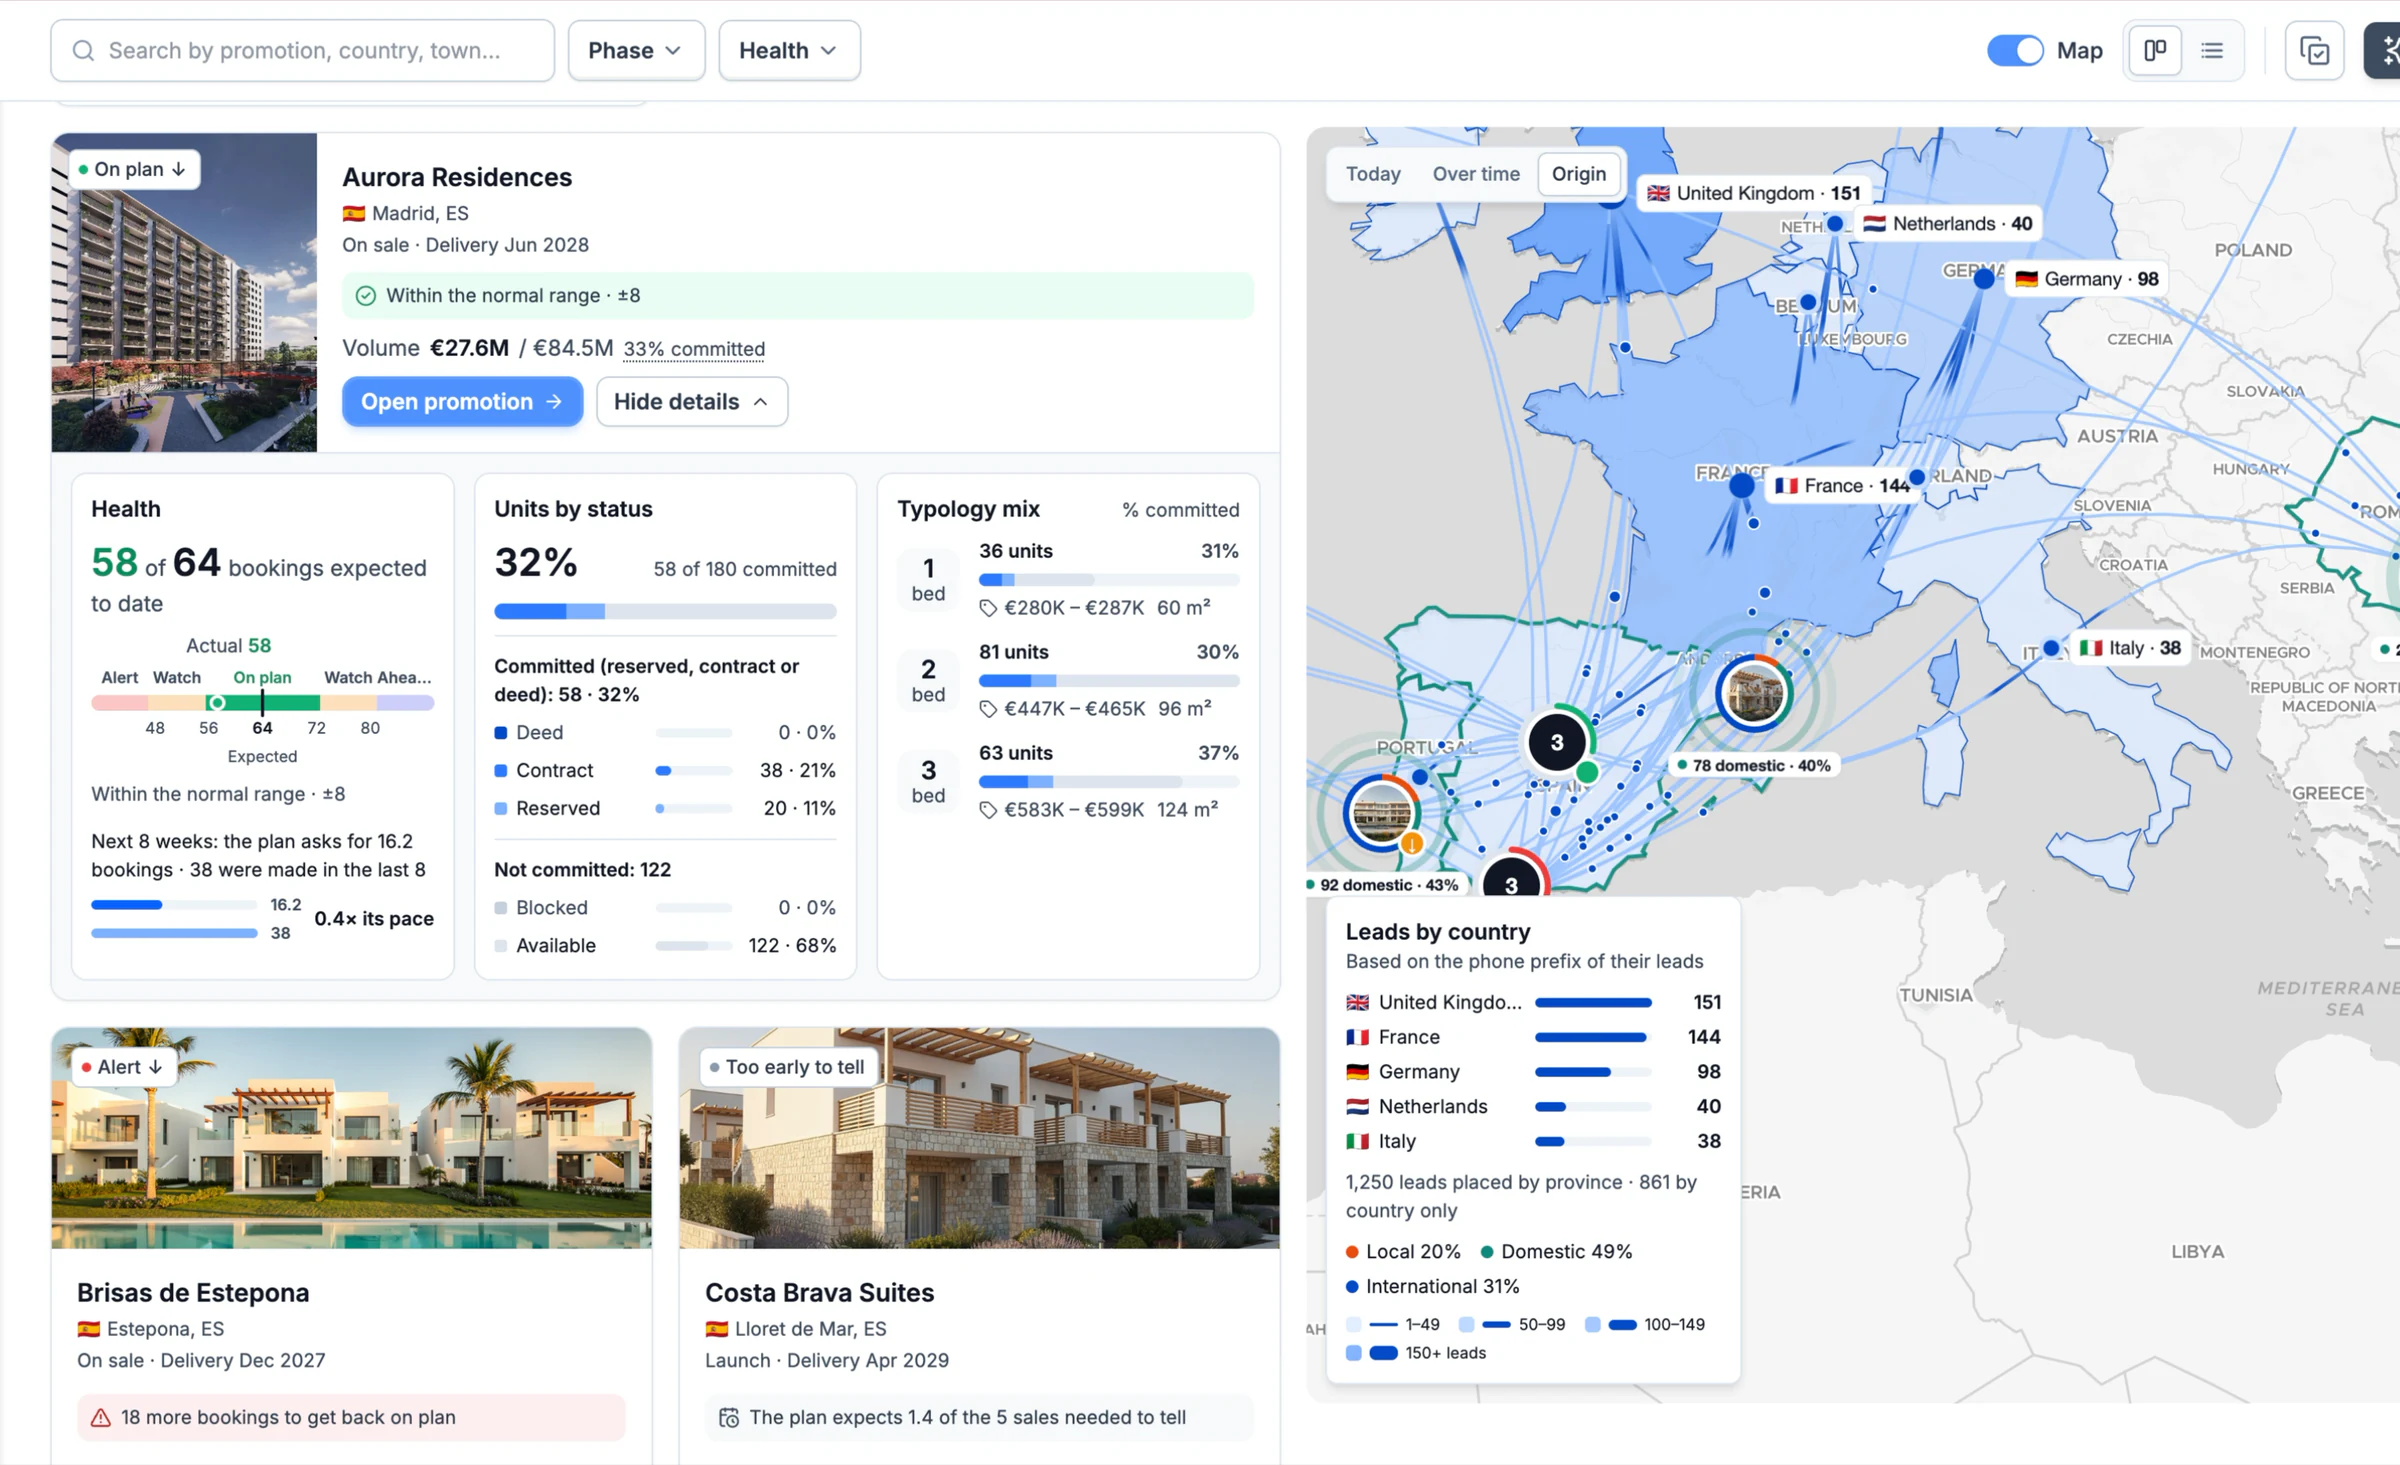Click the Aurora Residences building thumbnail
Viewport: 2400px width, 1465px height.
(184, 292)
